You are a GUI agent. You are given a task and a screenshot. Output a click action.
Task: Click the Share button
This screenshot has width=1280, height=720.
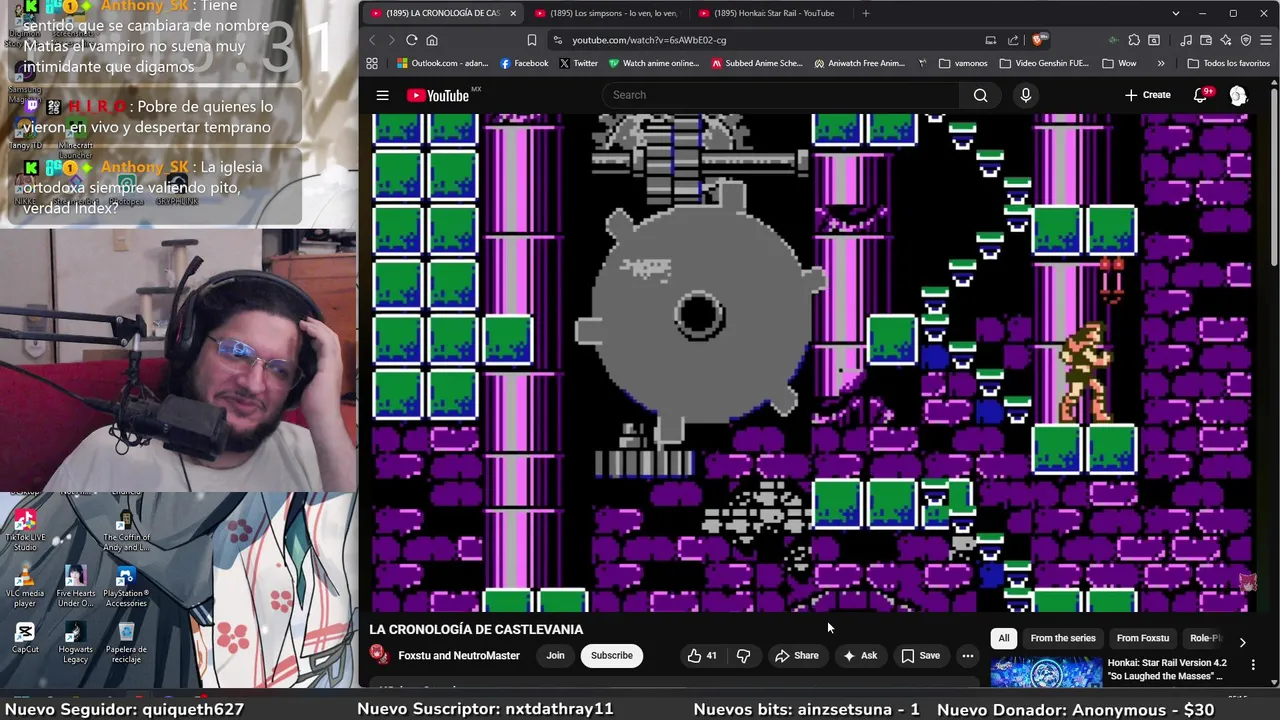click(x=796, y=656)
